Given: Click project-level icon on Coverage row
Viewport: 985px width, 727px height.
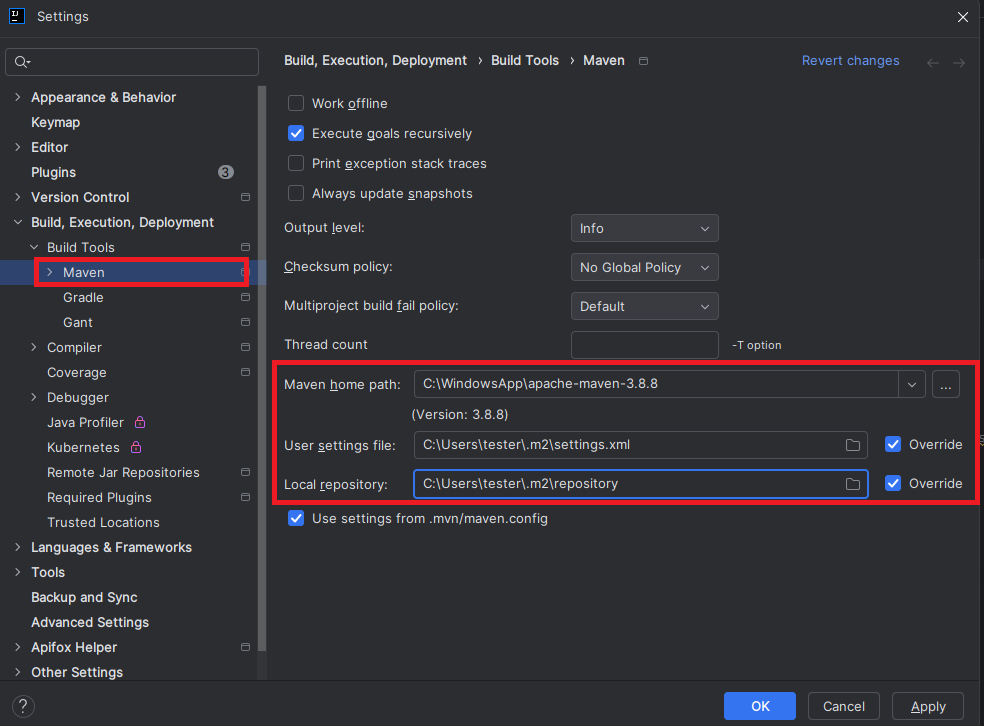Looking at the screenshot, I should 246,372.
